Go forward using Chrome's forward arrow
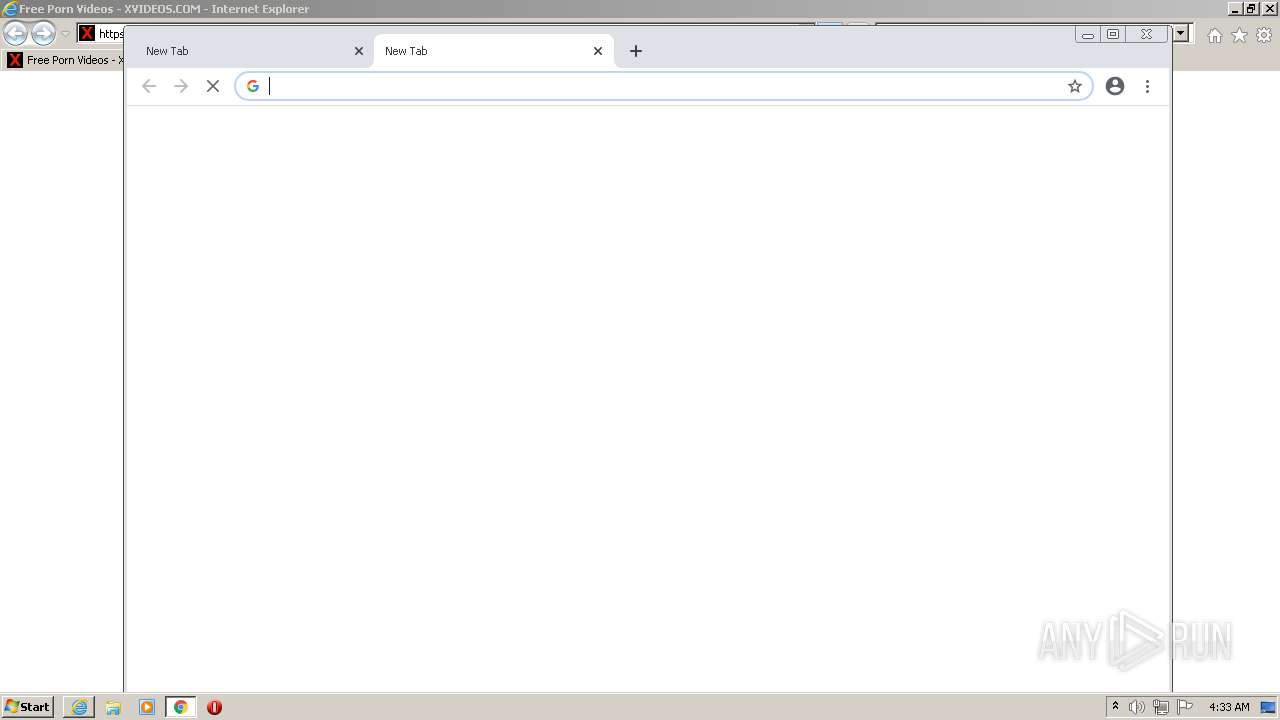The height and width of the screenshot is (720, 1280). [x=181, y=86]
